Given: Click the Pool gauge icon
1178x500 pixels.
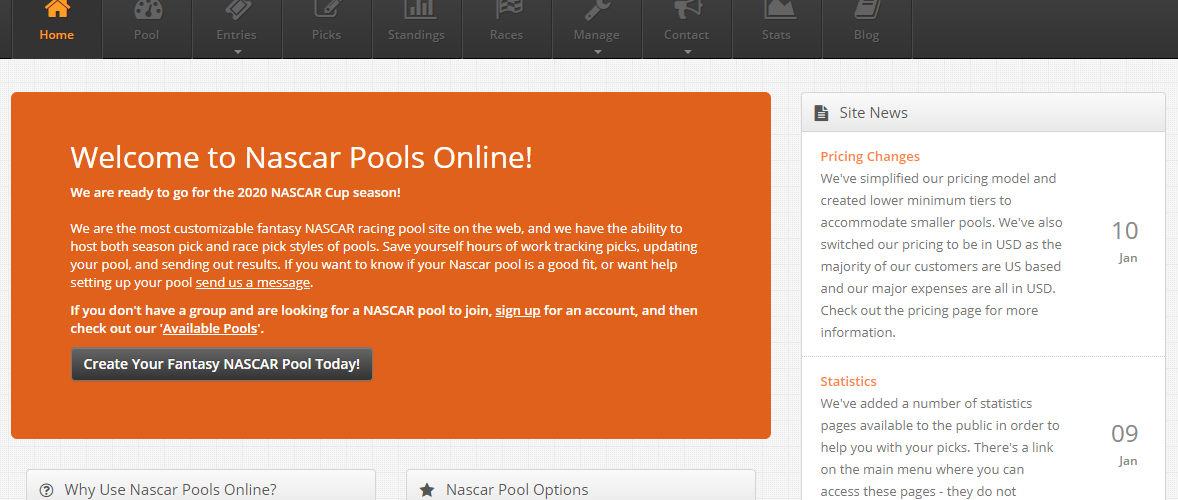Looking at the screenshot, I should point(147,8).
